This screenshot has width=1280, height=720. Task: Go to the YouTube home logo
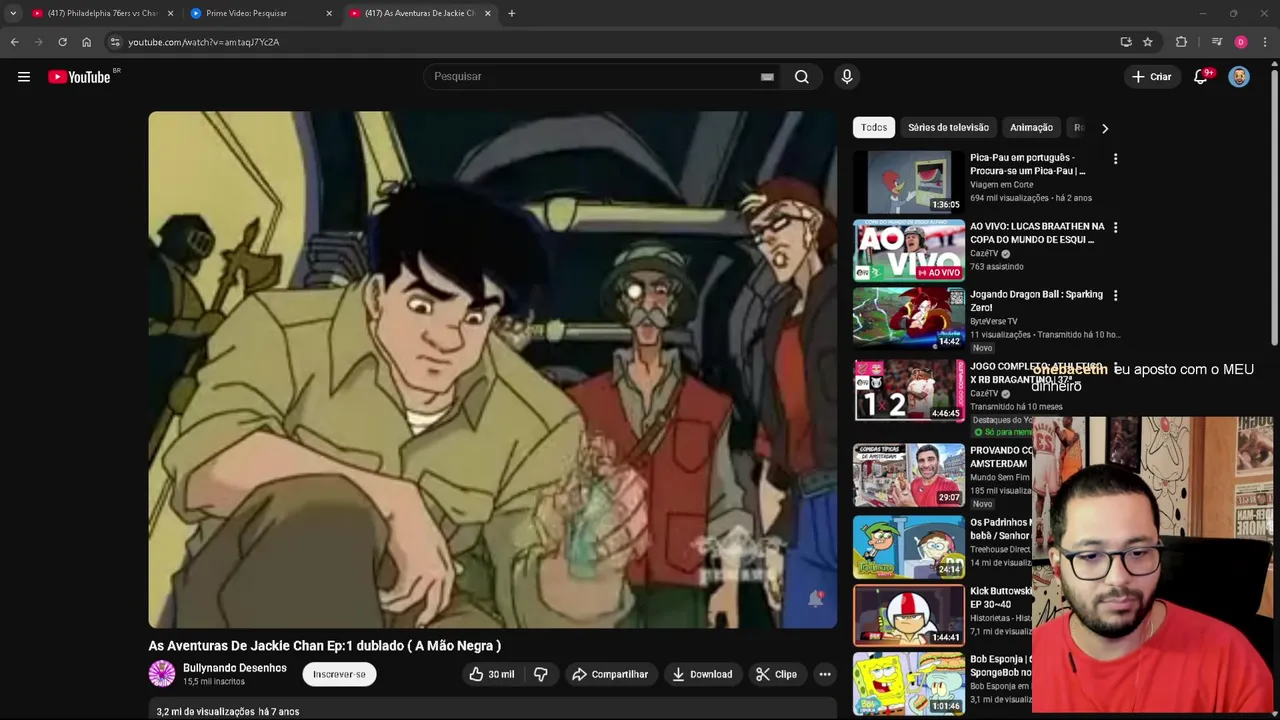pyautogui.click(x=79, y=77)
